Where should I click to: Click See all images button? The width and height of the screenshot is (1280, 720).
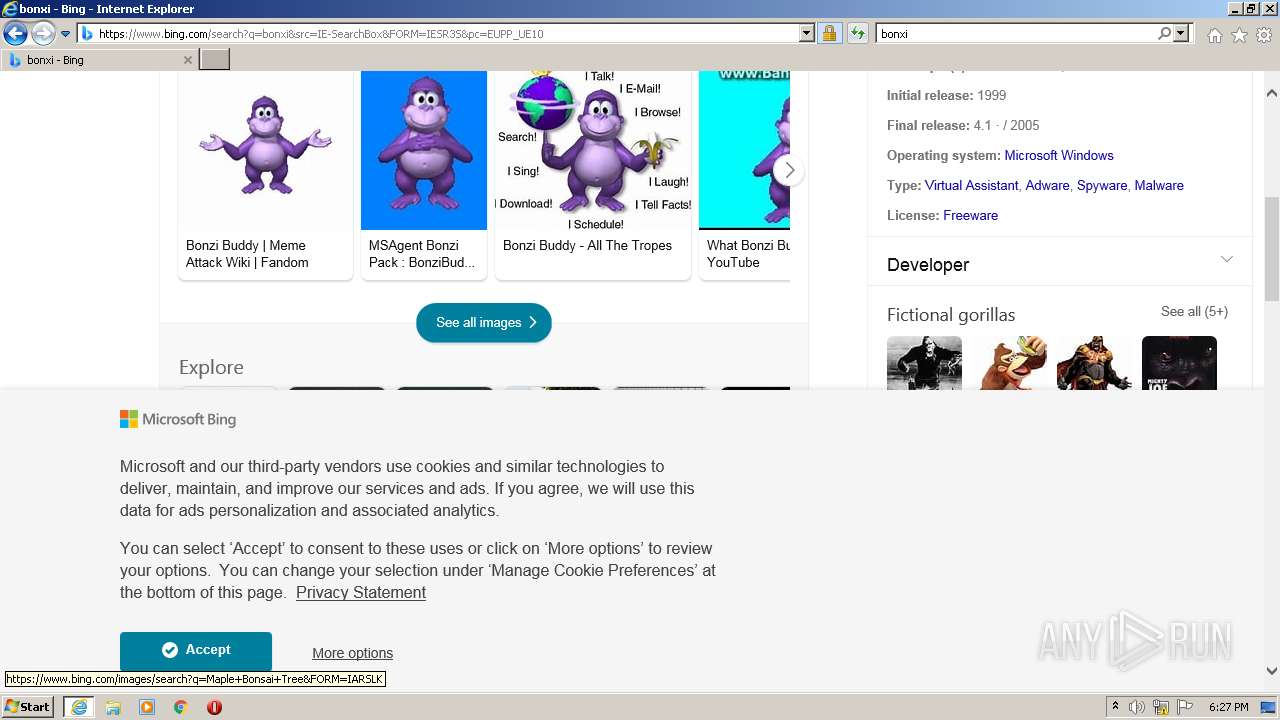click(484, 322)
